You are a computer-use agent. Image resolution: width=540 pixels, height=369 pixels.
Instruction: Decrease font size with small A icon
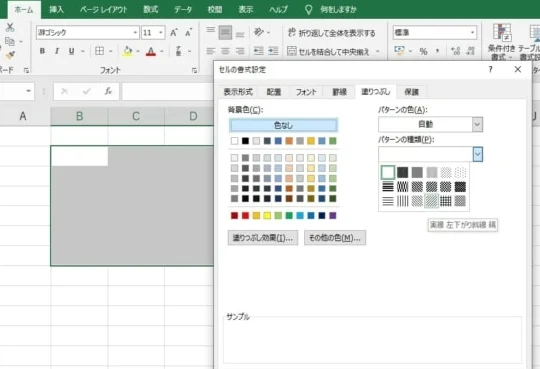188,32
